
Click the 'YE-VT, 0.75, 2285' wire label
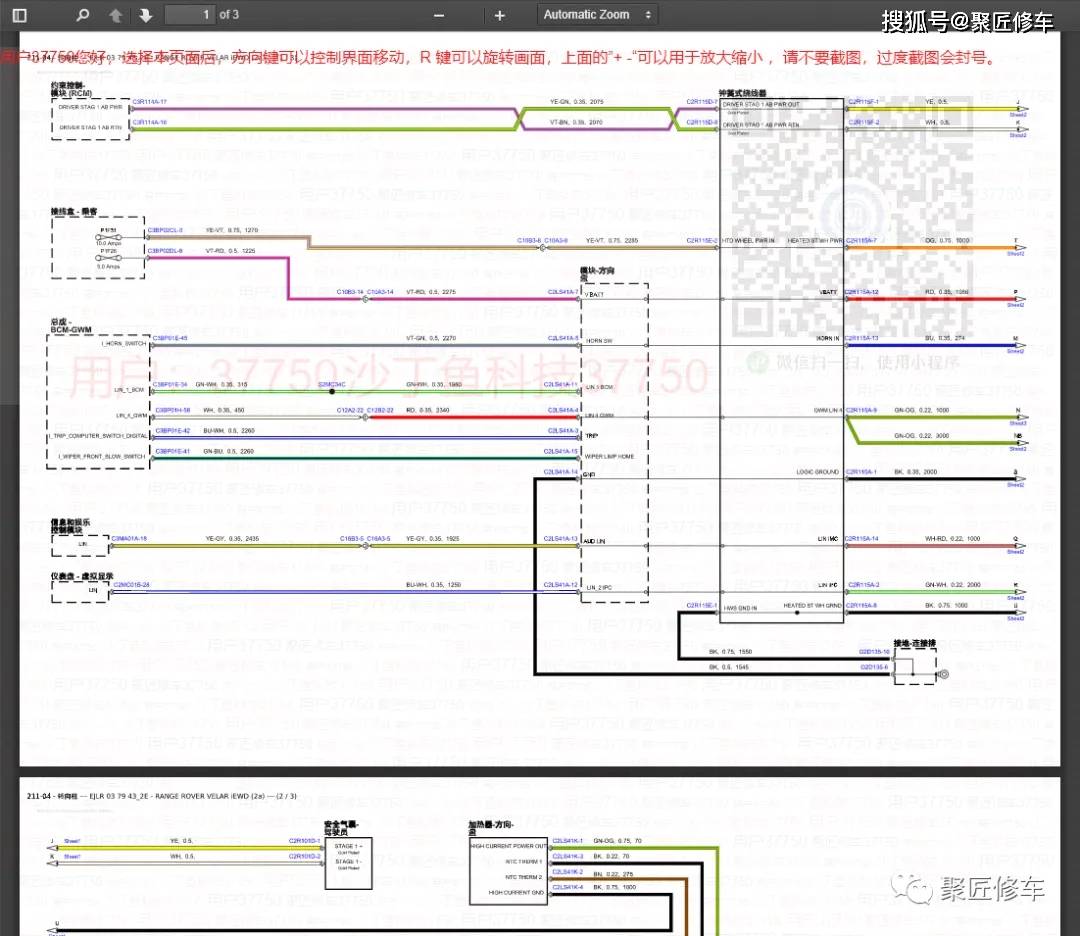tap(612, 240)
